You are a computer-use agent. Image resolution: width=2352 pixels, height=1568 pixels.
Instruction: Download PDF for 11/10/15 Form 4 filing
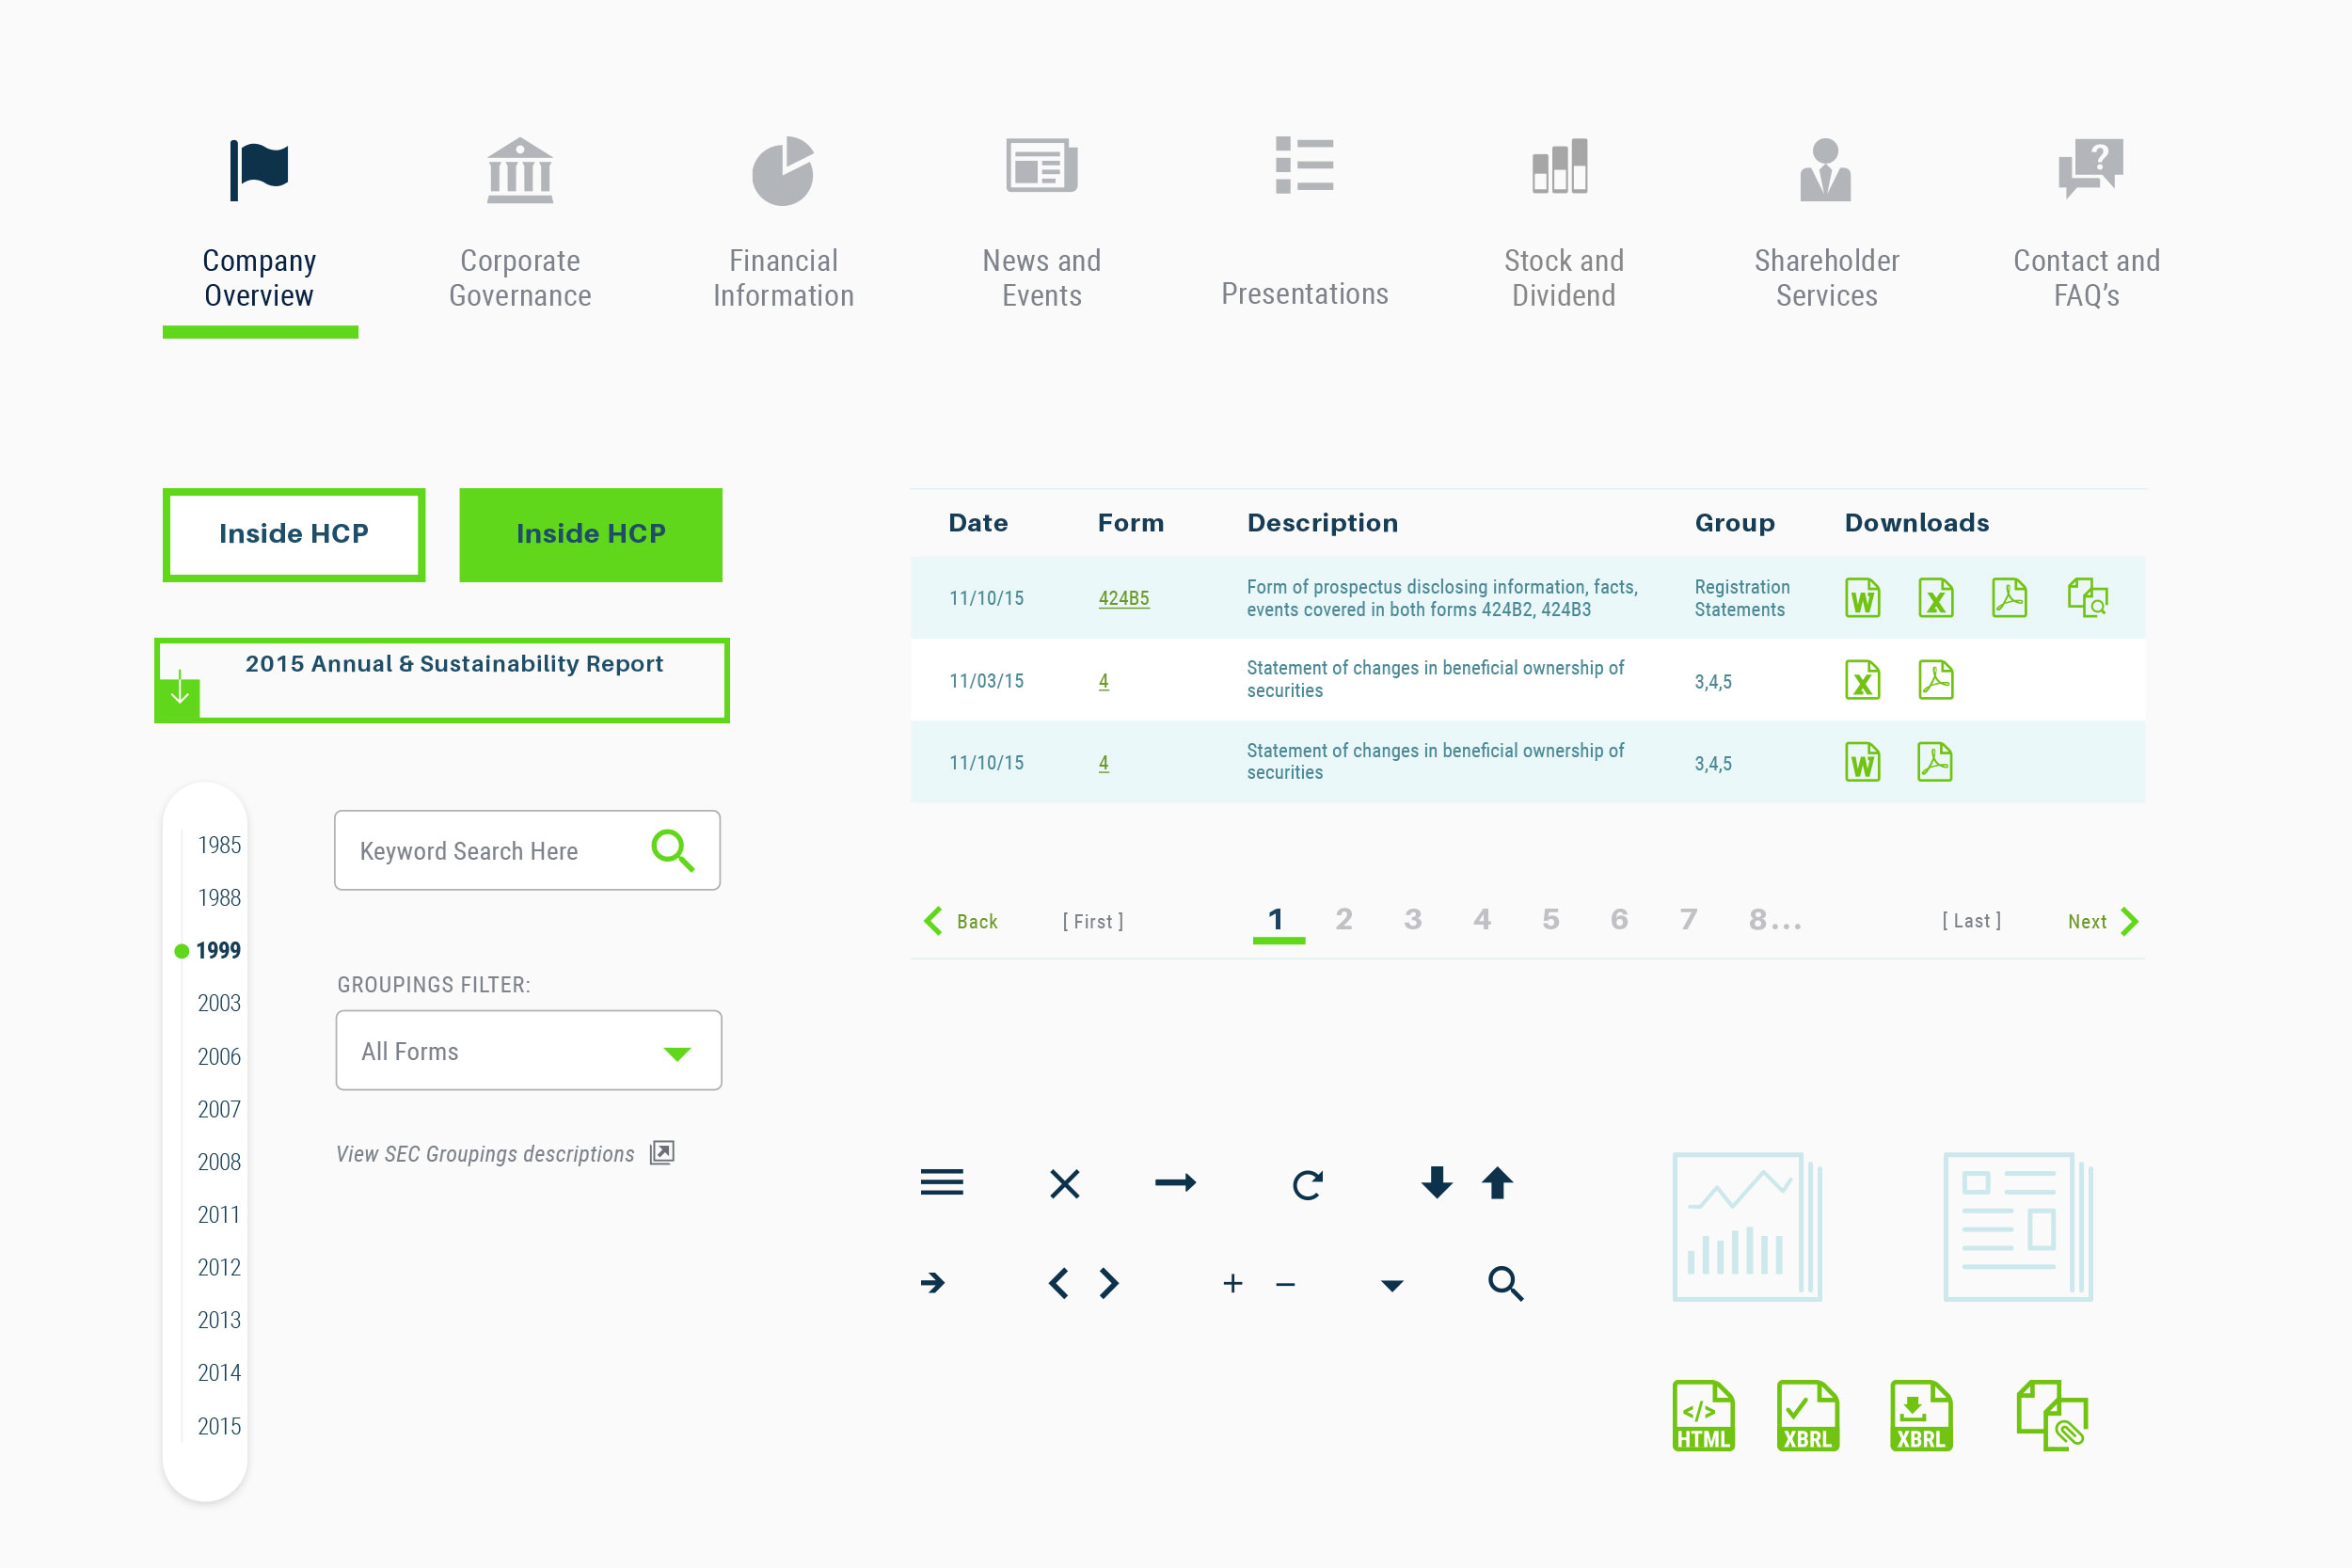[1935, 762]
